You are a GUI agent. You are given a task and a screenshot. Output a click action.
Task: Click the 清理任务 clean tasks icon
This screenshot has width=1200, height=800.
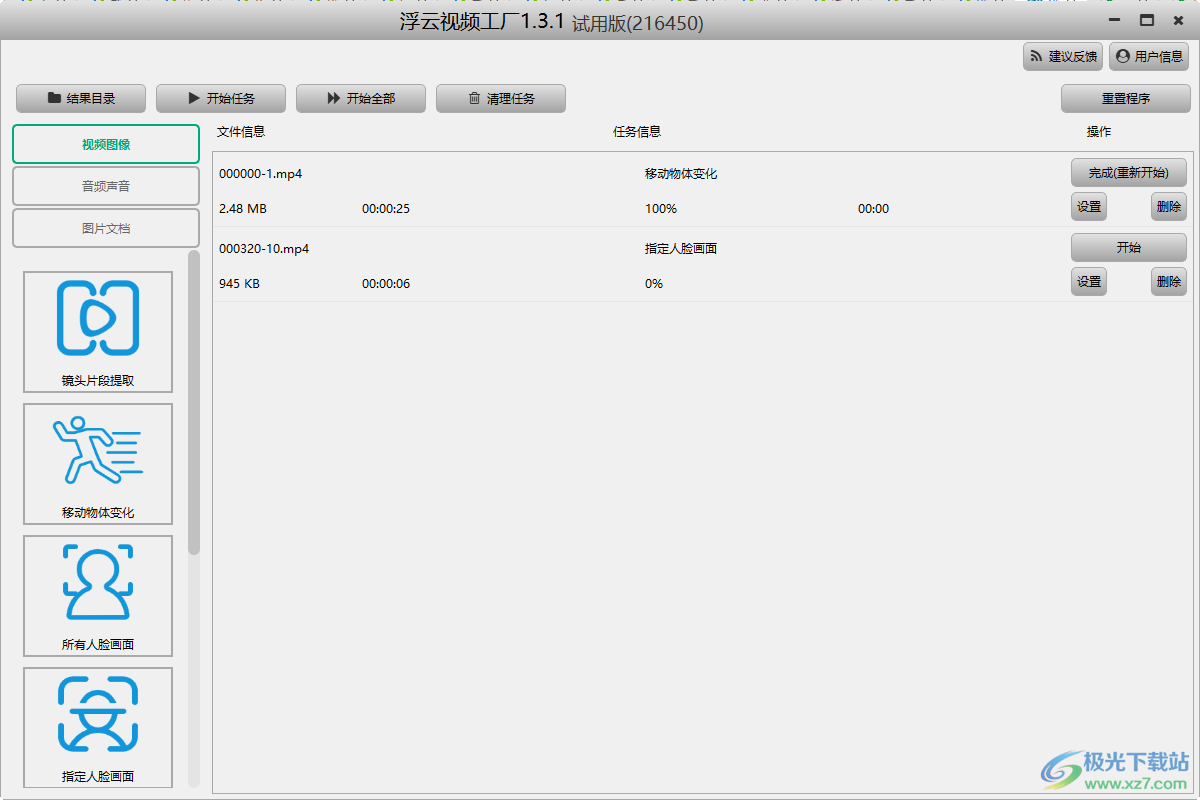[x=500, y=98]
